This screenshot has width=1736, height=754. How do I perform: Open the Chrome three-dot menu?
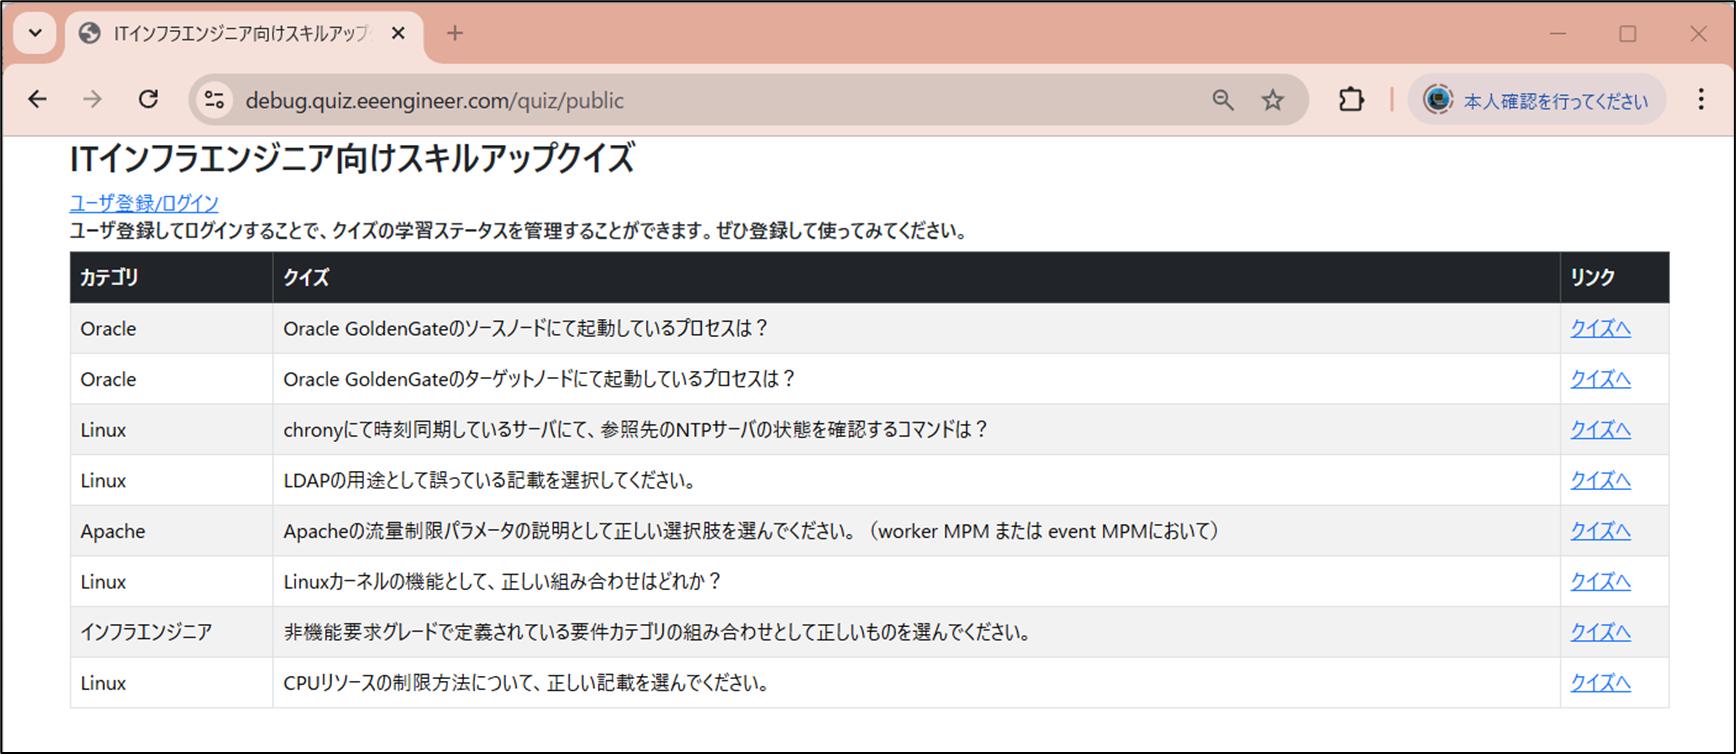coord(1700,100)
